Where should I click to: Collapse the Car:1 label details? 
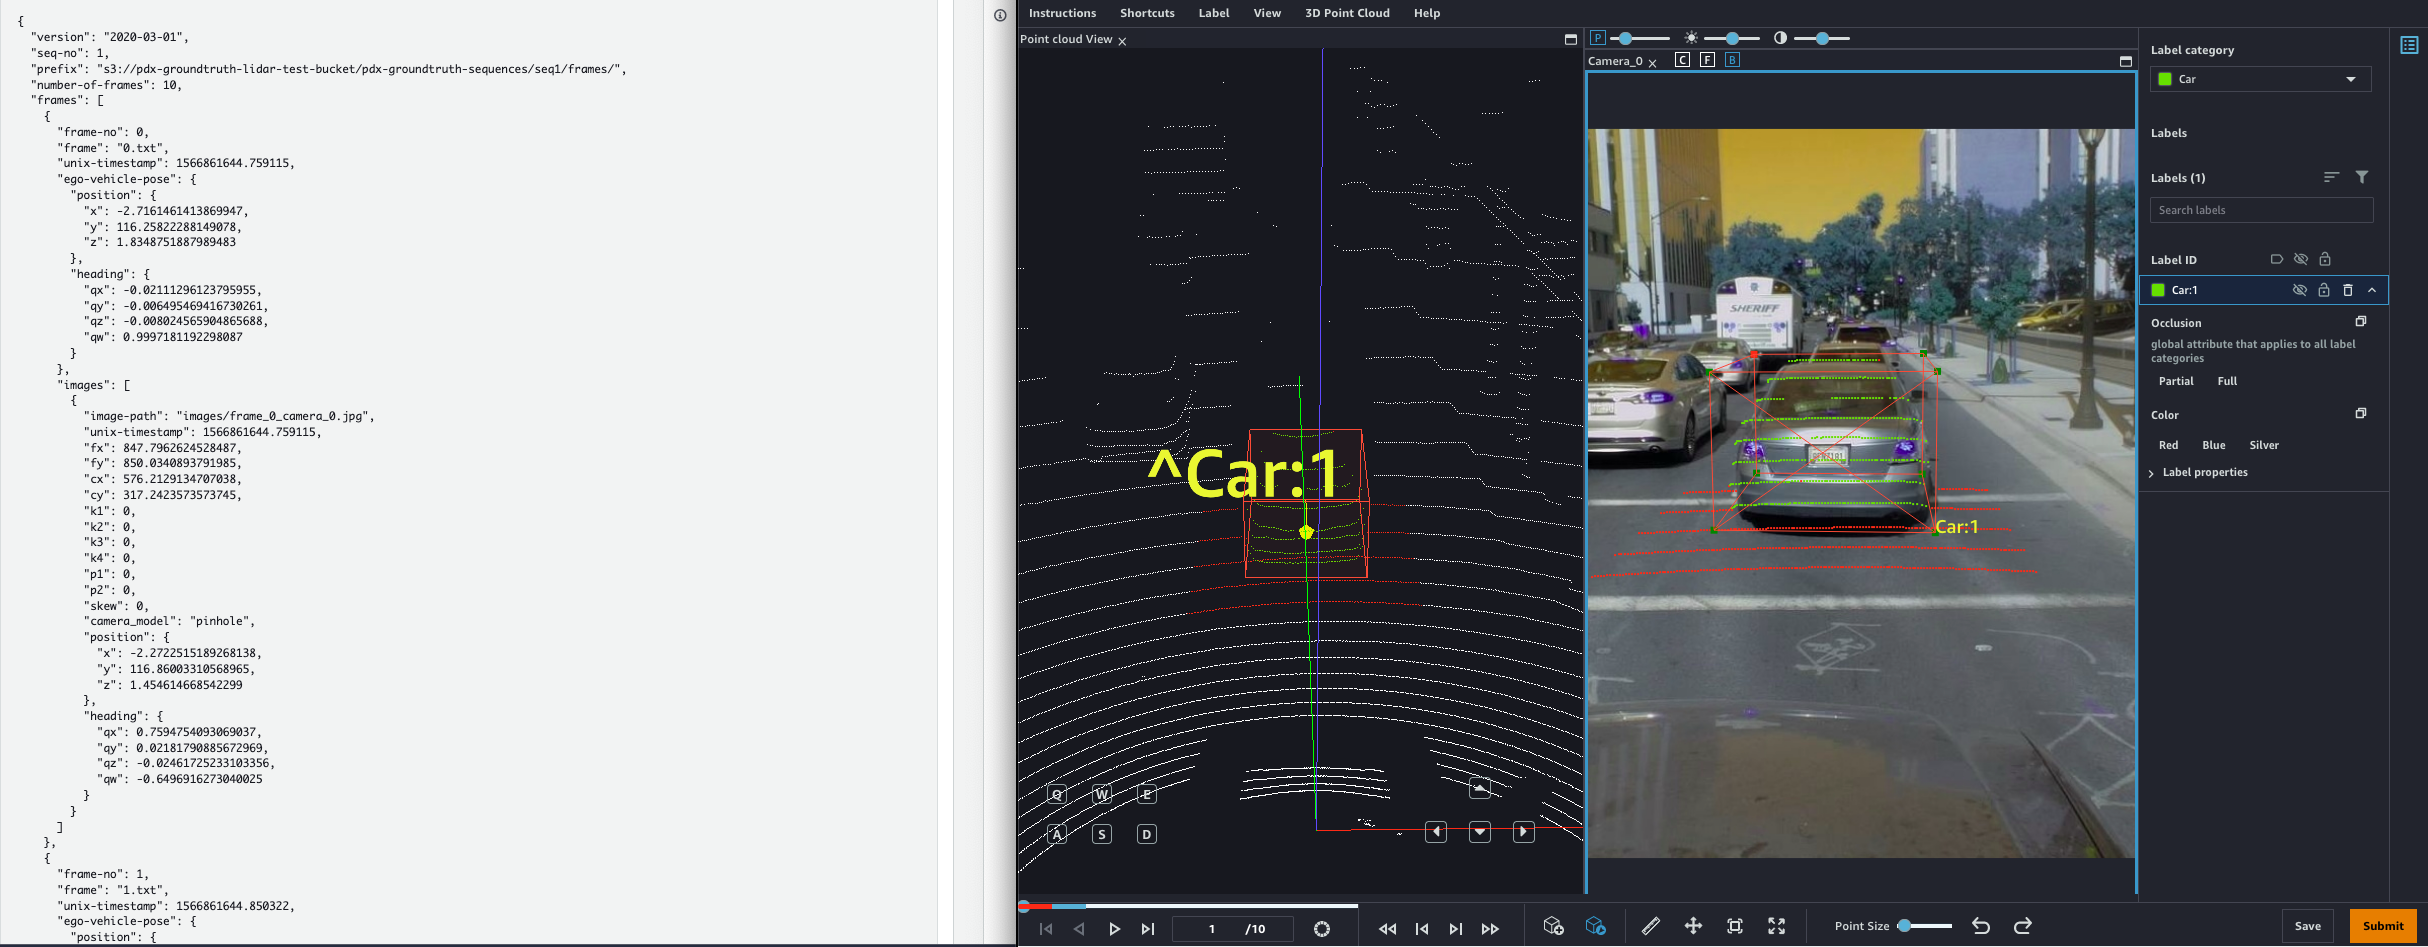(2372, 290)
